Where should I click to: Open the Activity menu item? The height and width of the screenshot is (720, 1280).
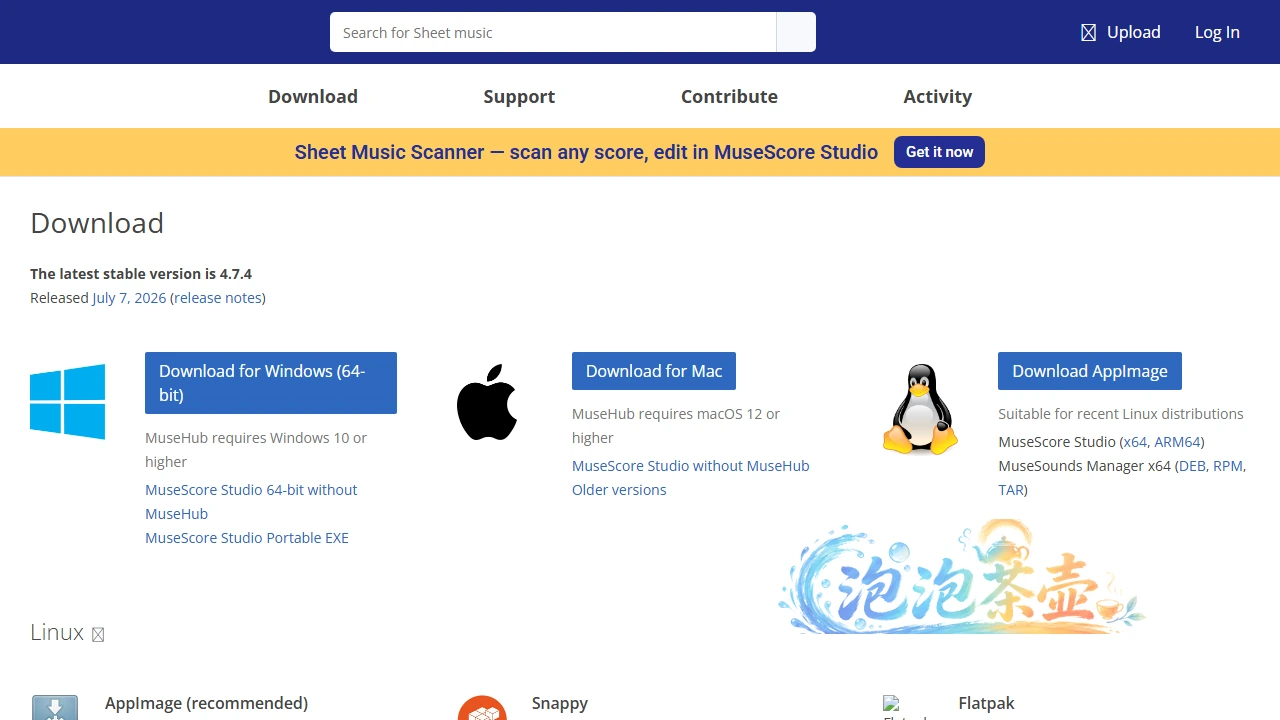coord(937,96)
